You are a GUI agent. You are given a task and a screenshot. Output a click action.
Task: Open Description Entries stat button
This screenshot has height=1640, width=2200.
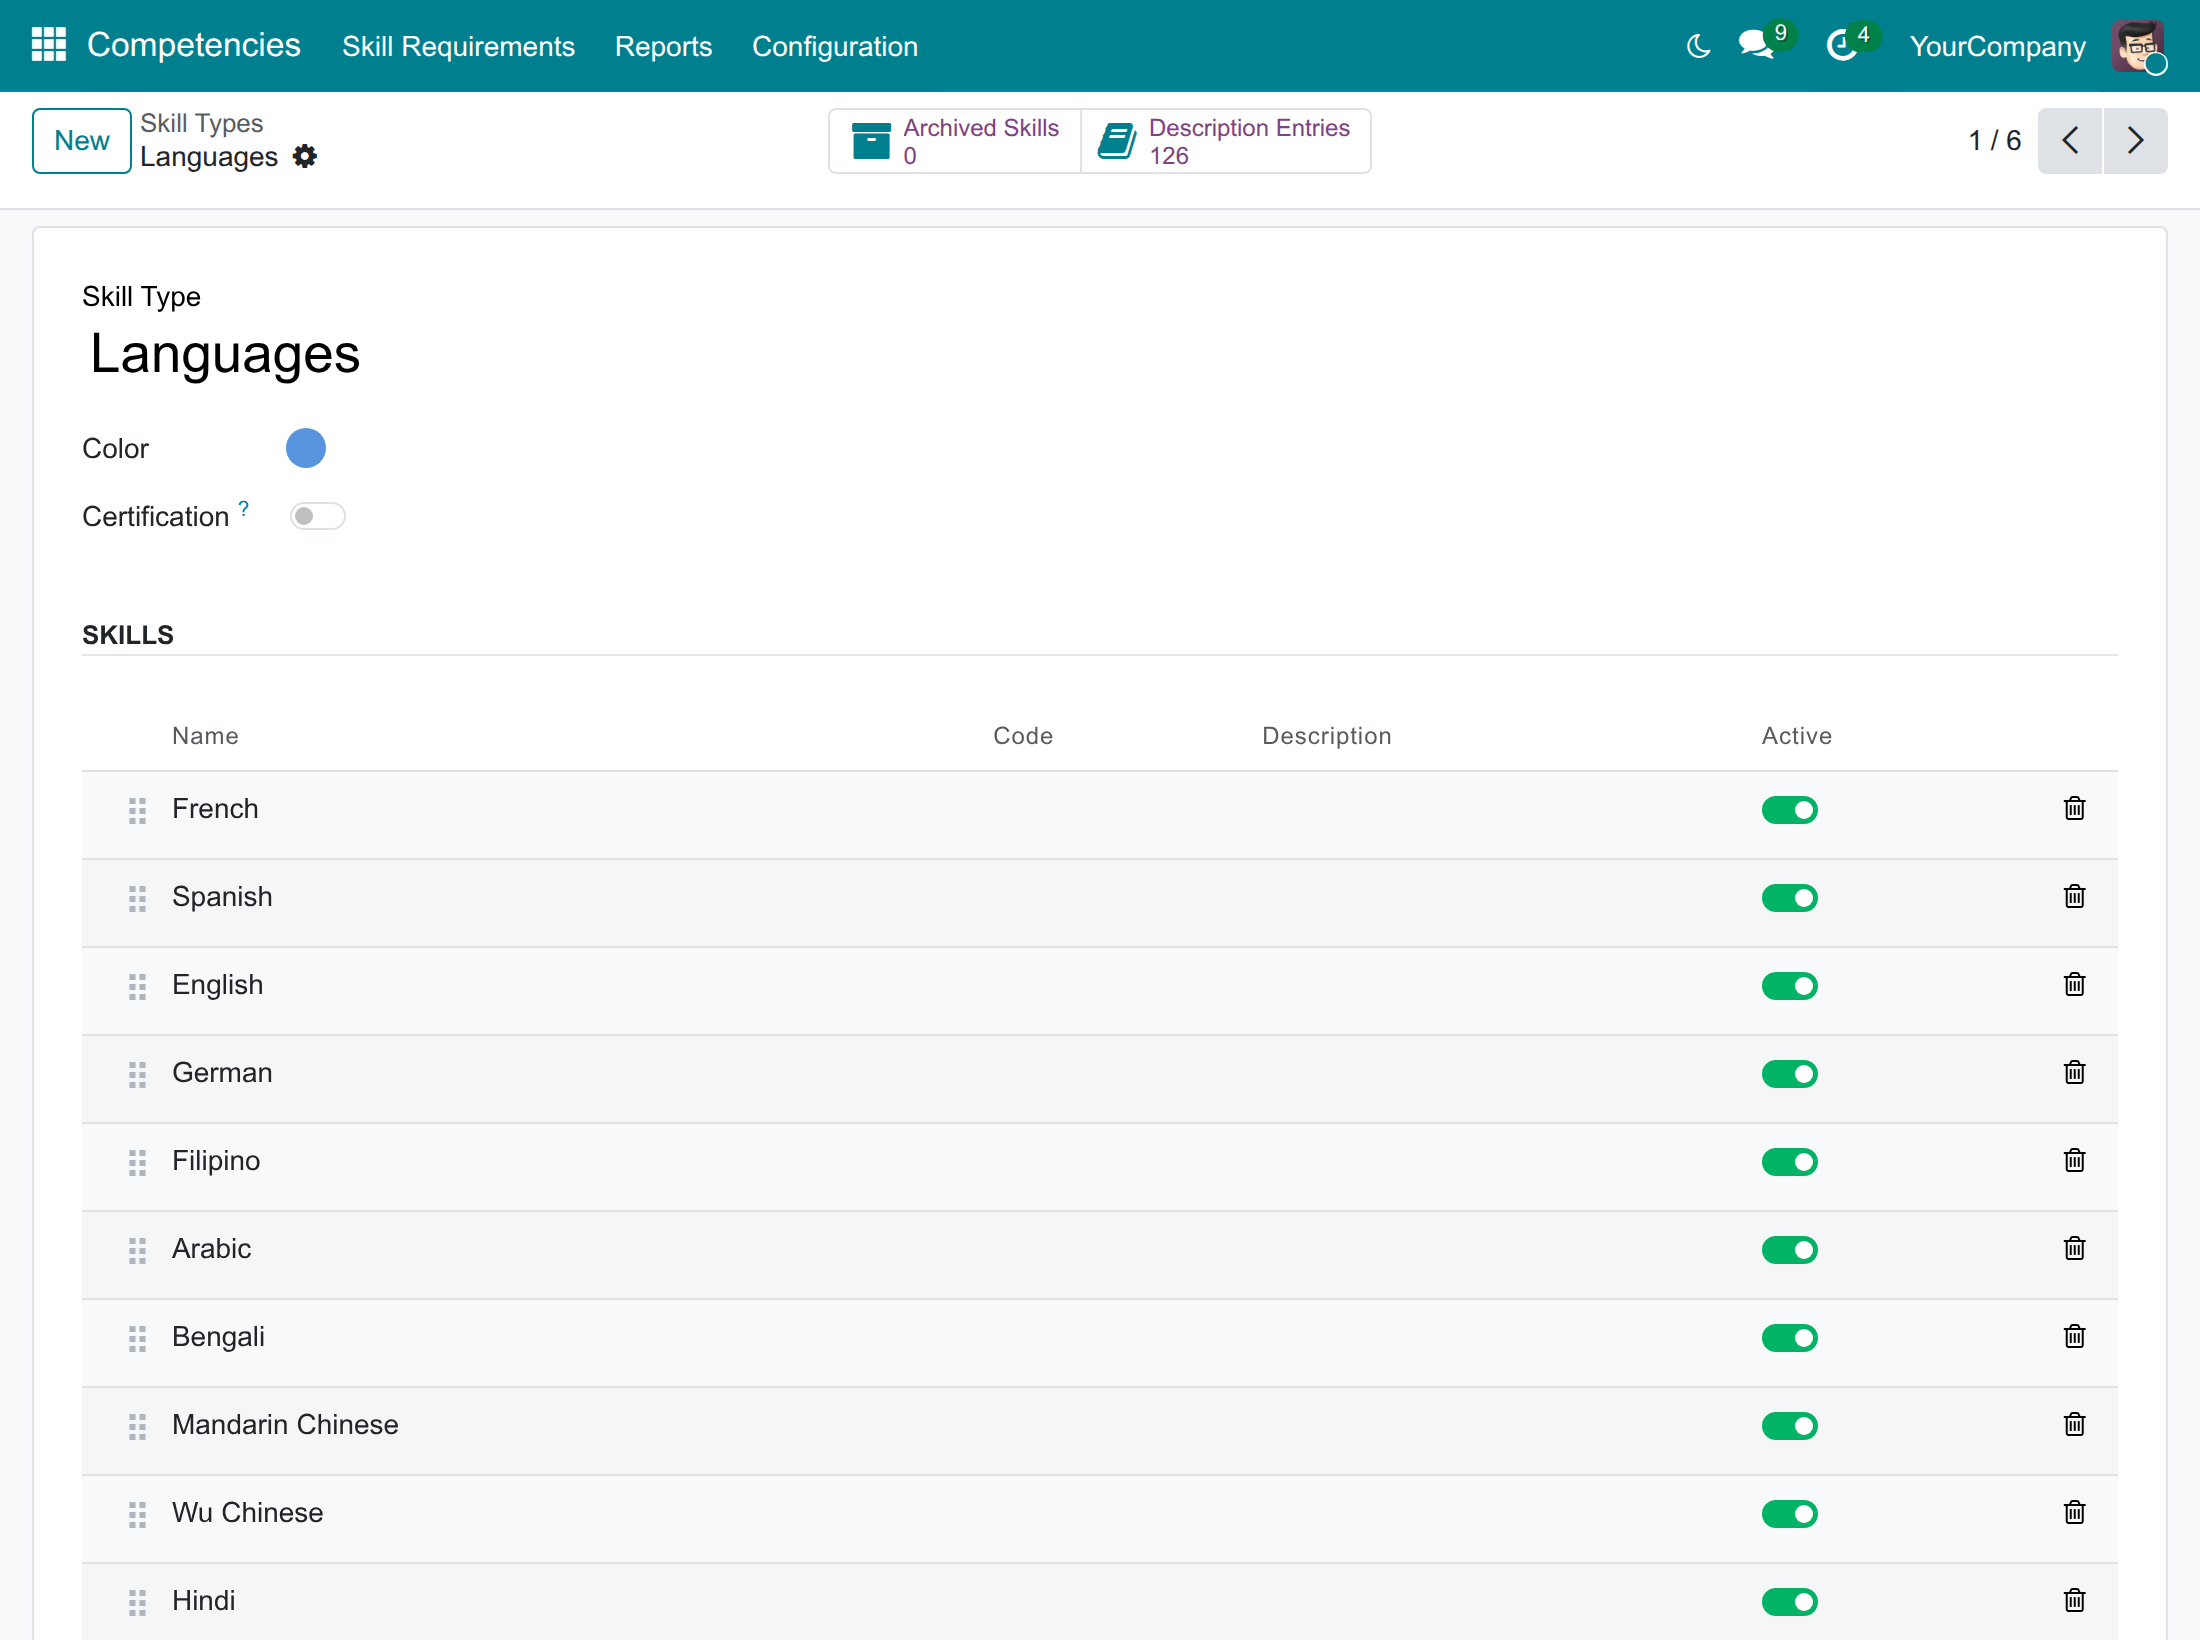1226,141
